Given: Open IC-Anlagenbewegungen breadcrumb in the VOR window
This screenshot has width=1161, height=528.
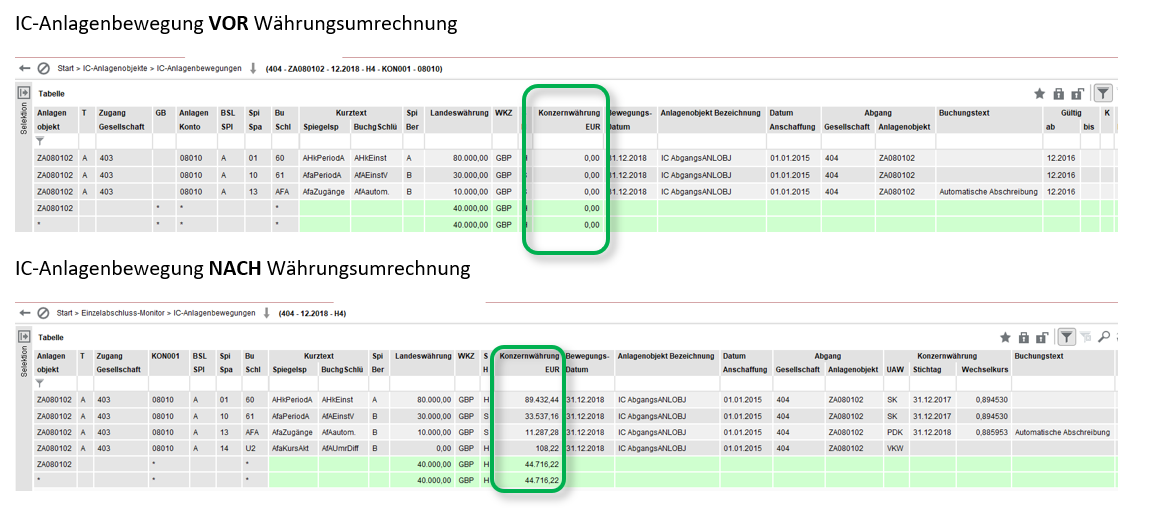Looking at the screenshot, I should tap(200, 69).
